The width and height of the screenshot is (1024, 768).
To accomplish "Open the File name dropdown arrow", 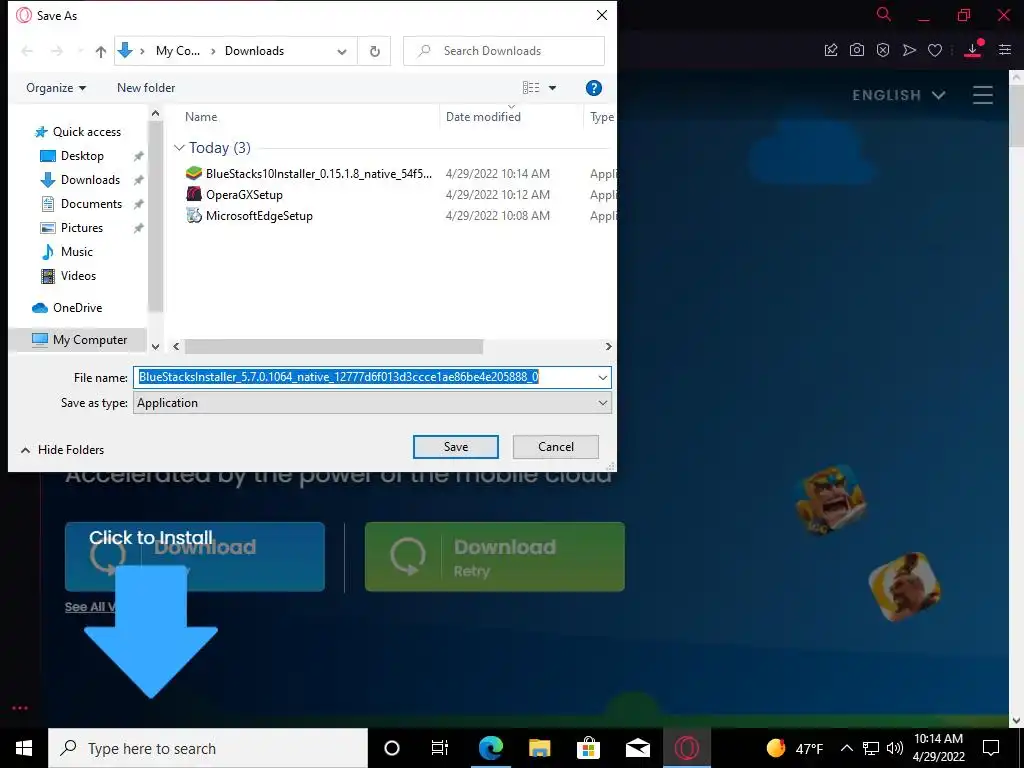I will click(x=602, y=377).
